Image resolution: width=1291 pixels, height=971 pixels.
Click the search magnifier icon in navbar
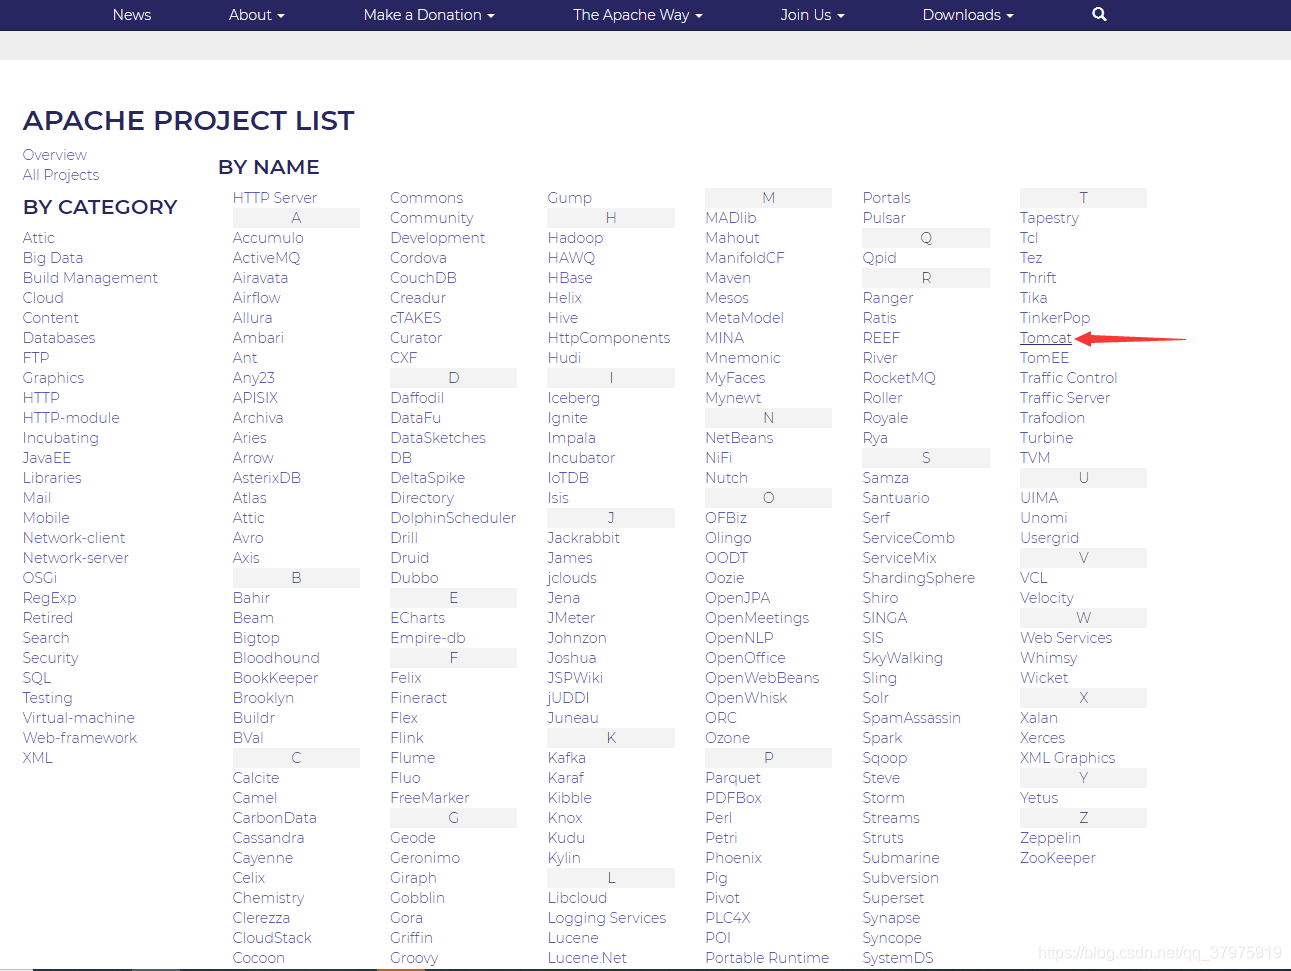(x=1099, y=14)
